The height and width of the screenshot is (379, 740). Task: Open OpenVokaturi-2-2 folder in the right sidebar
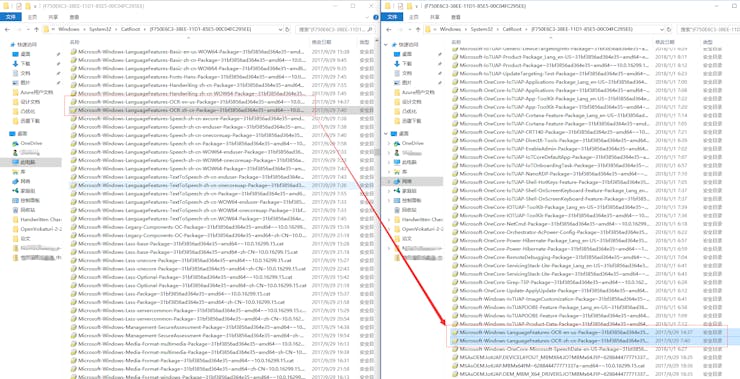click(418, 229)
